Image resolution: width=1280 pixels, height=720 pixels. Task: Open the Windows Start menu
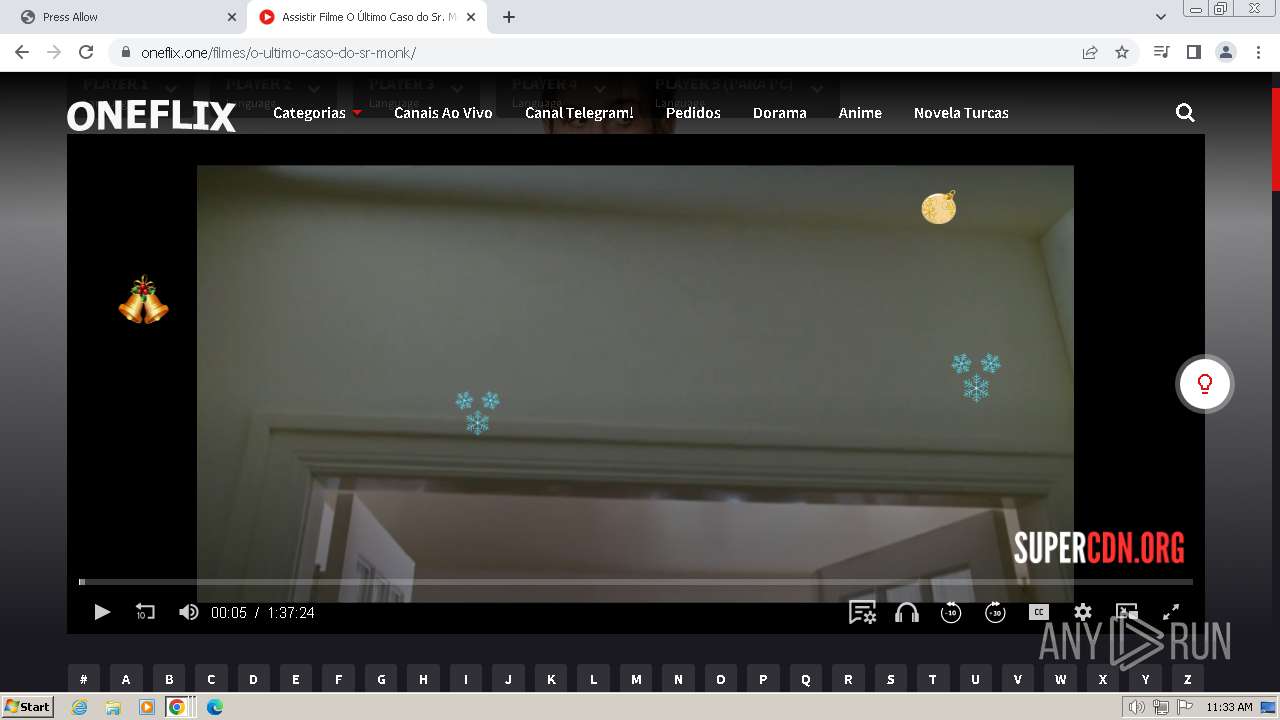pos(28,707)
